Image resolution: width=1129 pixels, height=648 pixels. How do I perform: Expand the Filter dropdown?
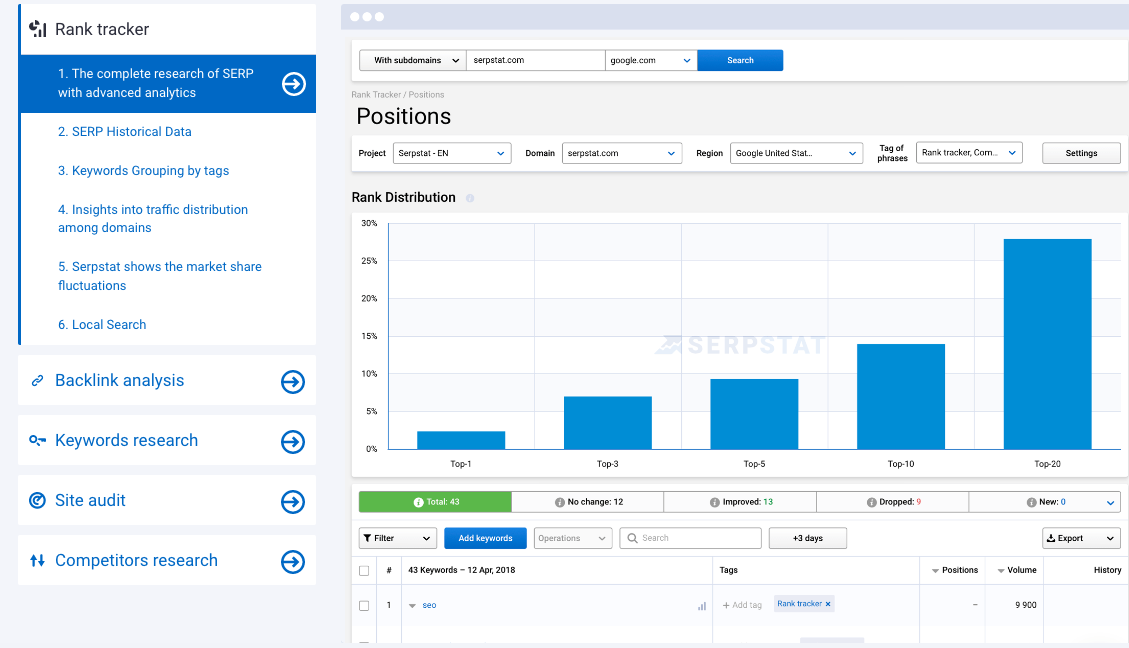tap(397, 538)
